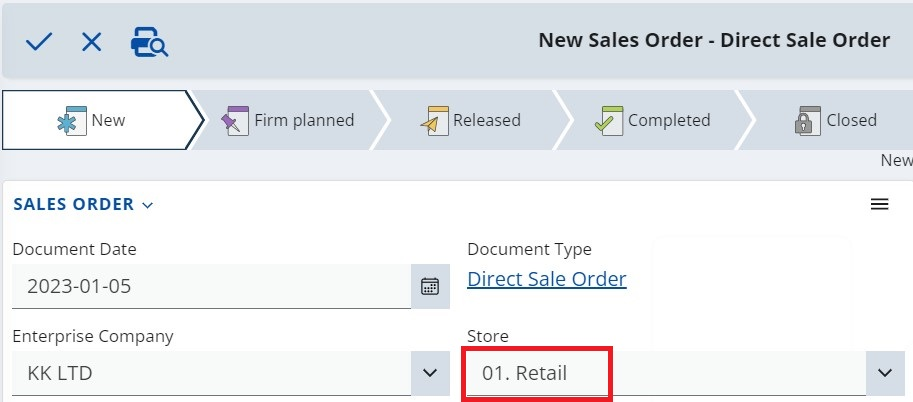
Task: Click the X cancel icon
Action: coord(91,41)
